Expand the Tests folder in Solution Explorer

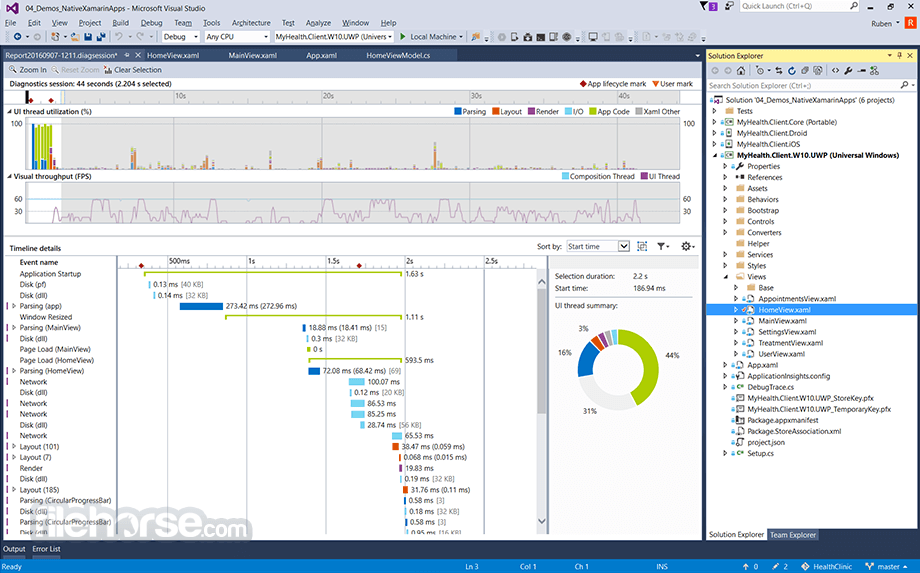coord(715,111)
